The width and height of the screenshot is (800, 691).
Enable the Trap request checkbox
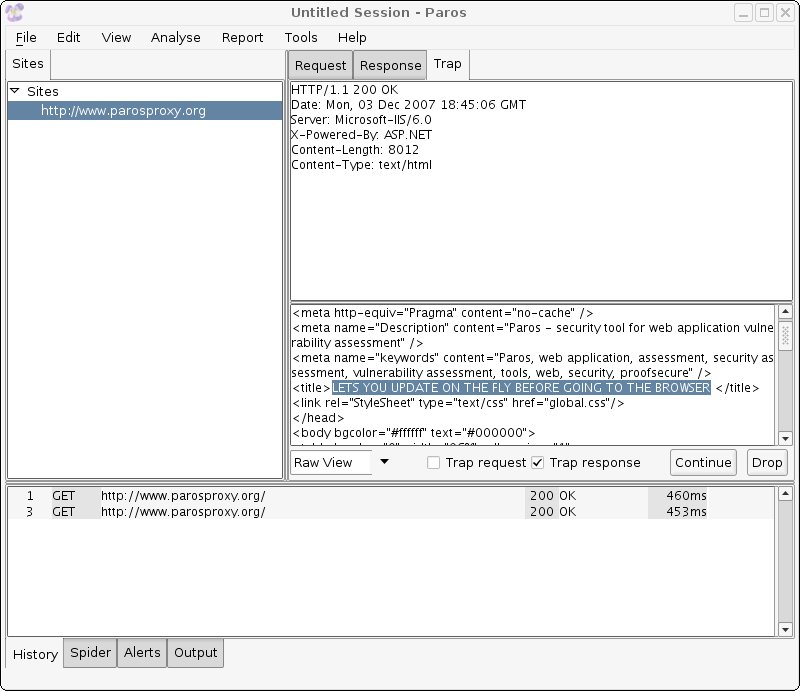(x=433, y=463)
